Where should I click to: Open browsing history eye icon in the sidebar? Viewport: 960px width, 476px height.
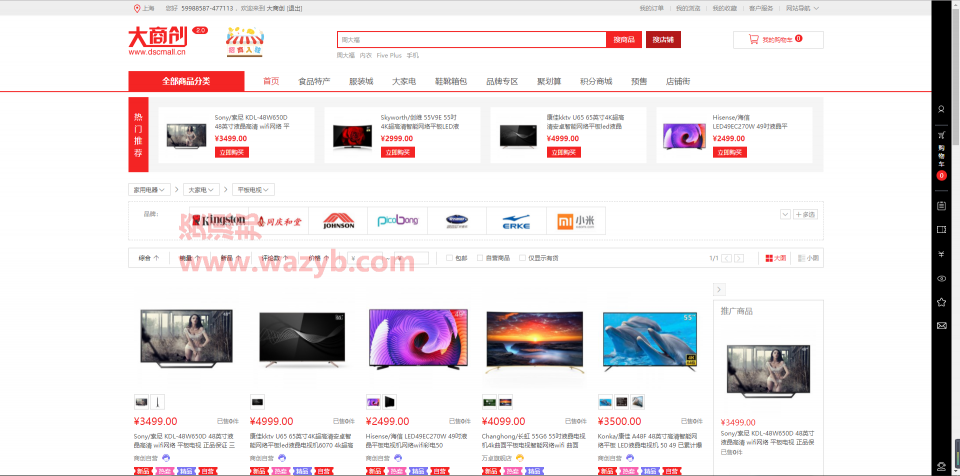941,278
